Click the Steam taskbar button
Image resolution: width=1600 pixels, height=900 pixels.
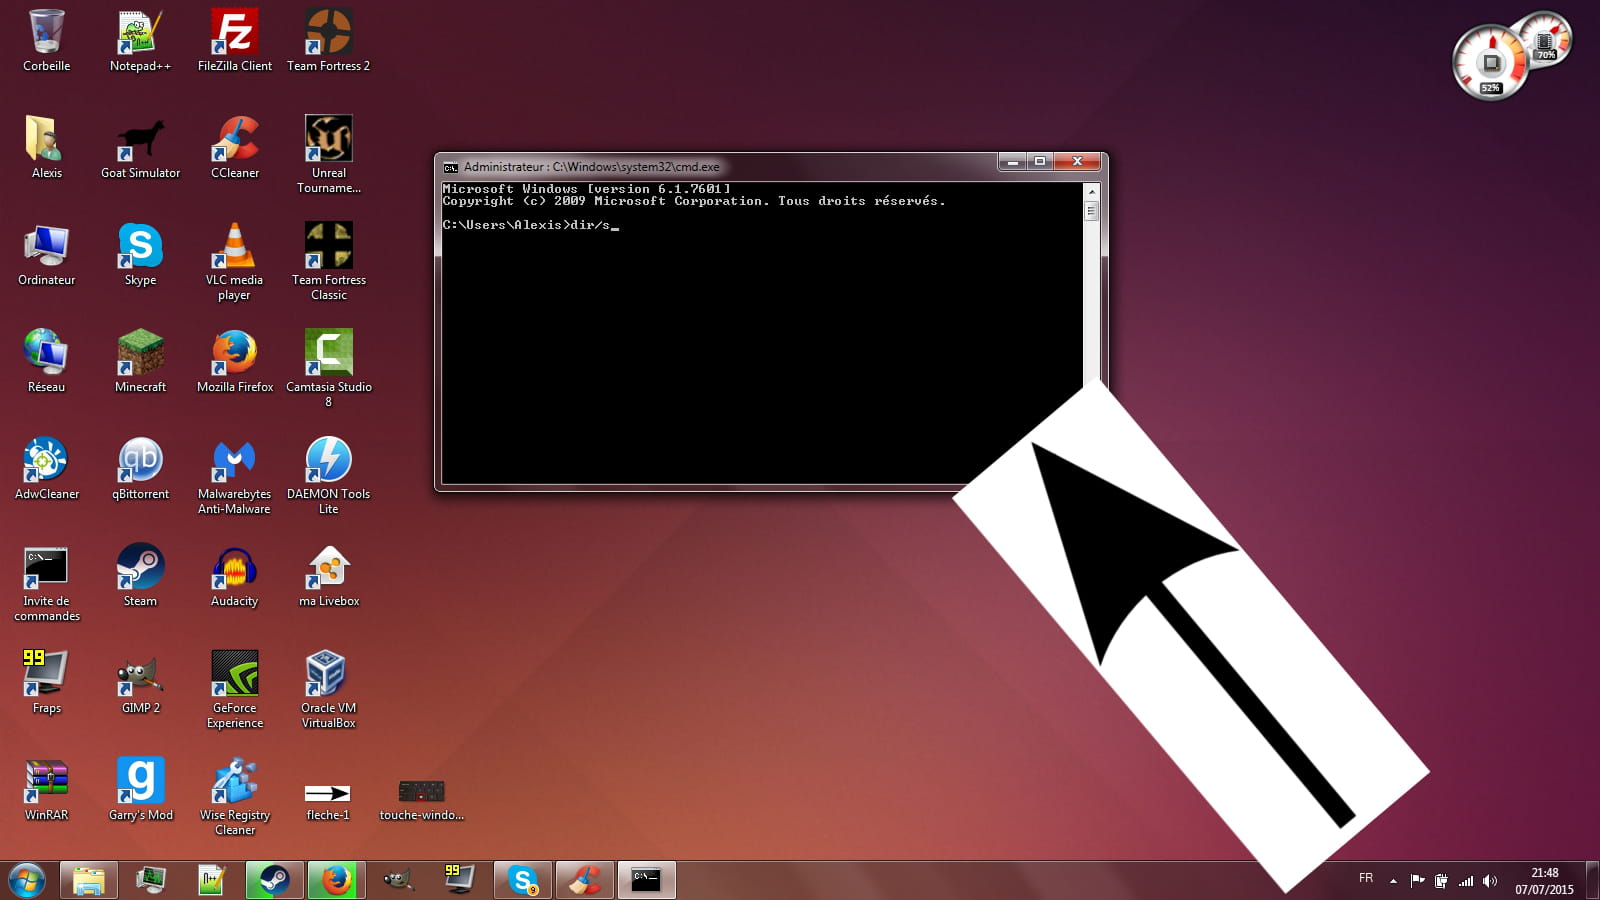click(274, 880)
